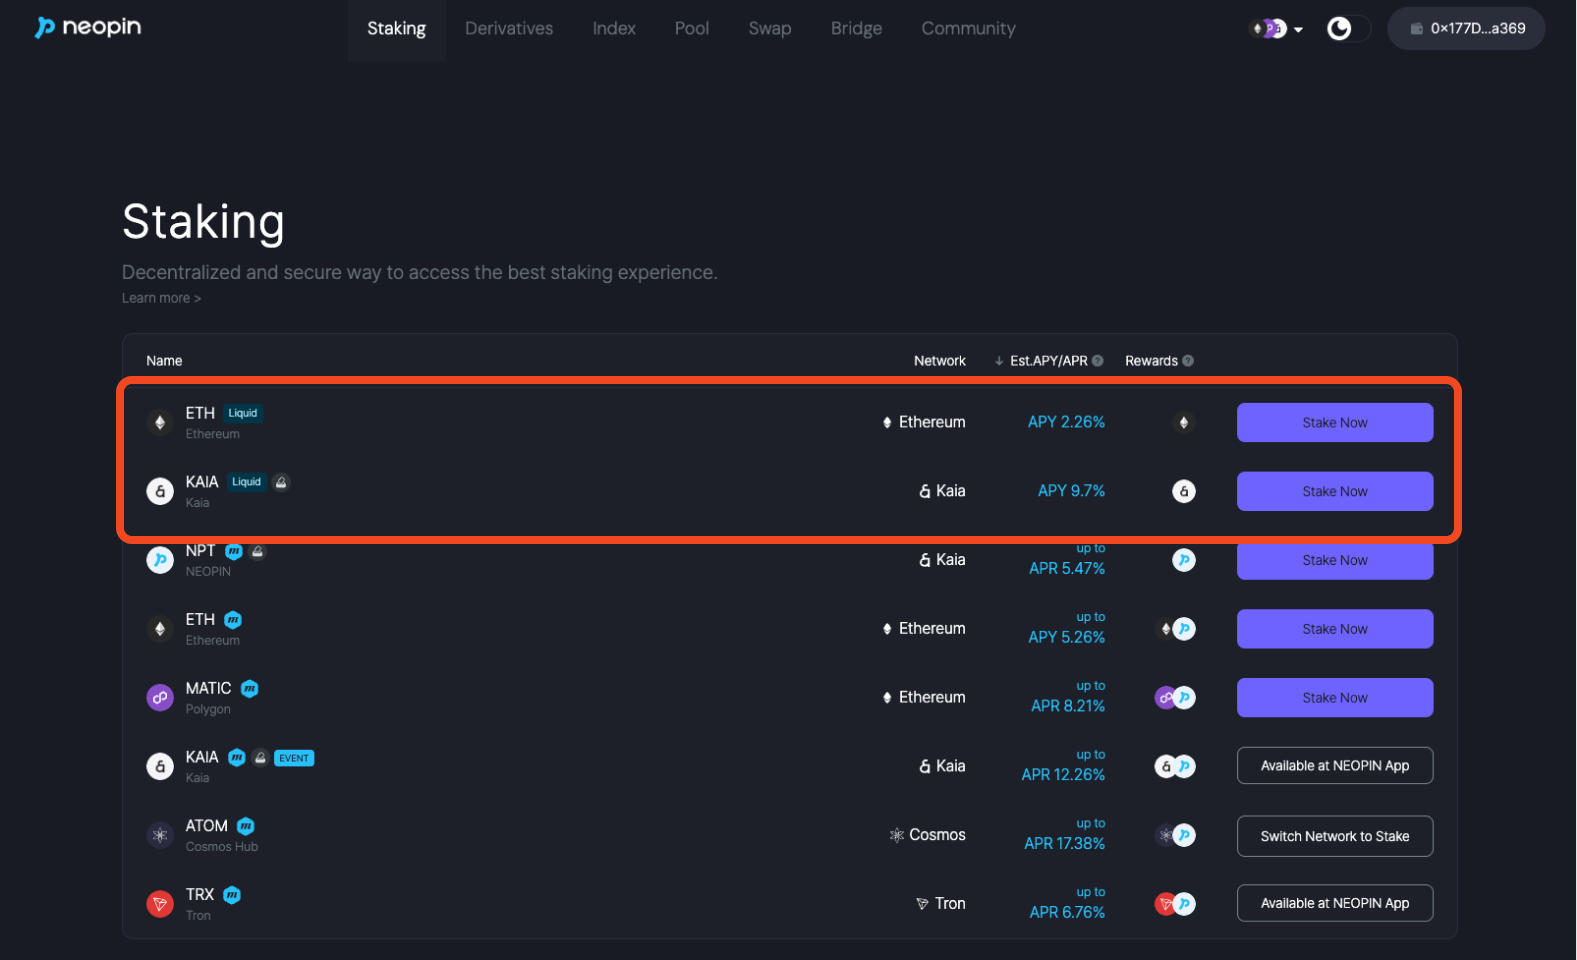Open the wallet address 0x177D...a369 menu

[x=1466, y=29]
